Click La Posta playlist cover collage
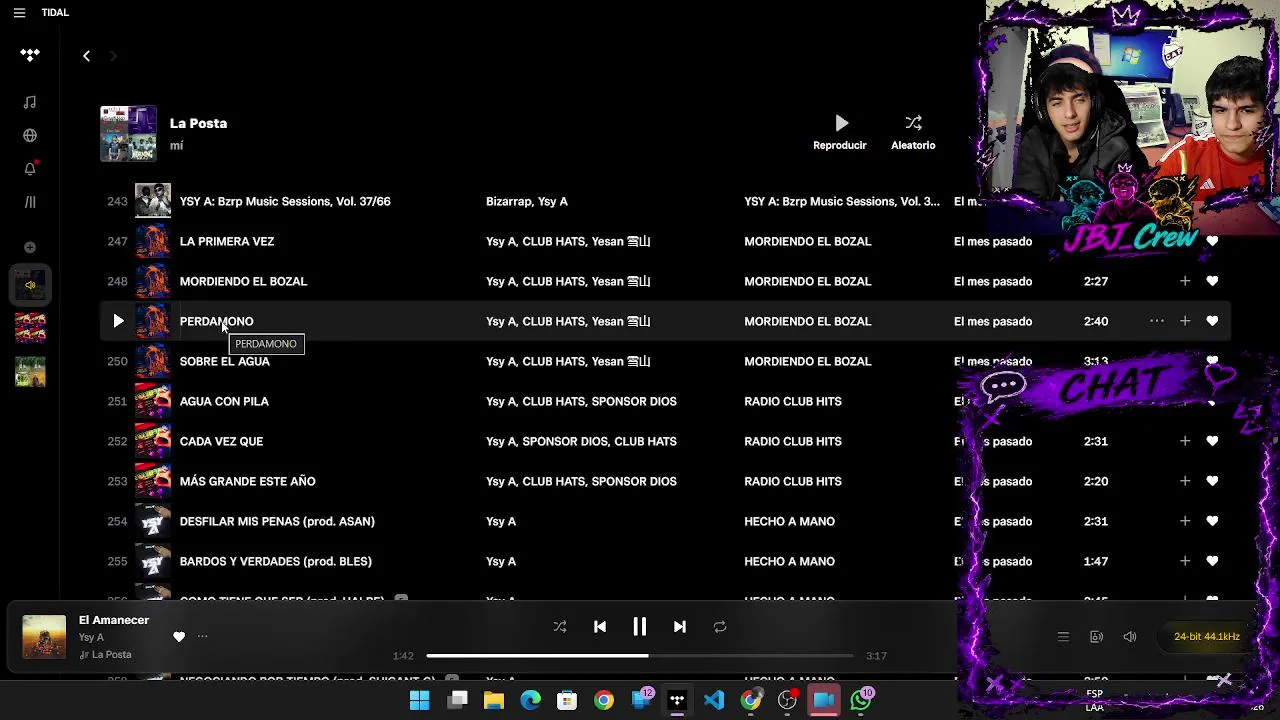Viewport: 1280px width, 720px height. tap(128, 133)
